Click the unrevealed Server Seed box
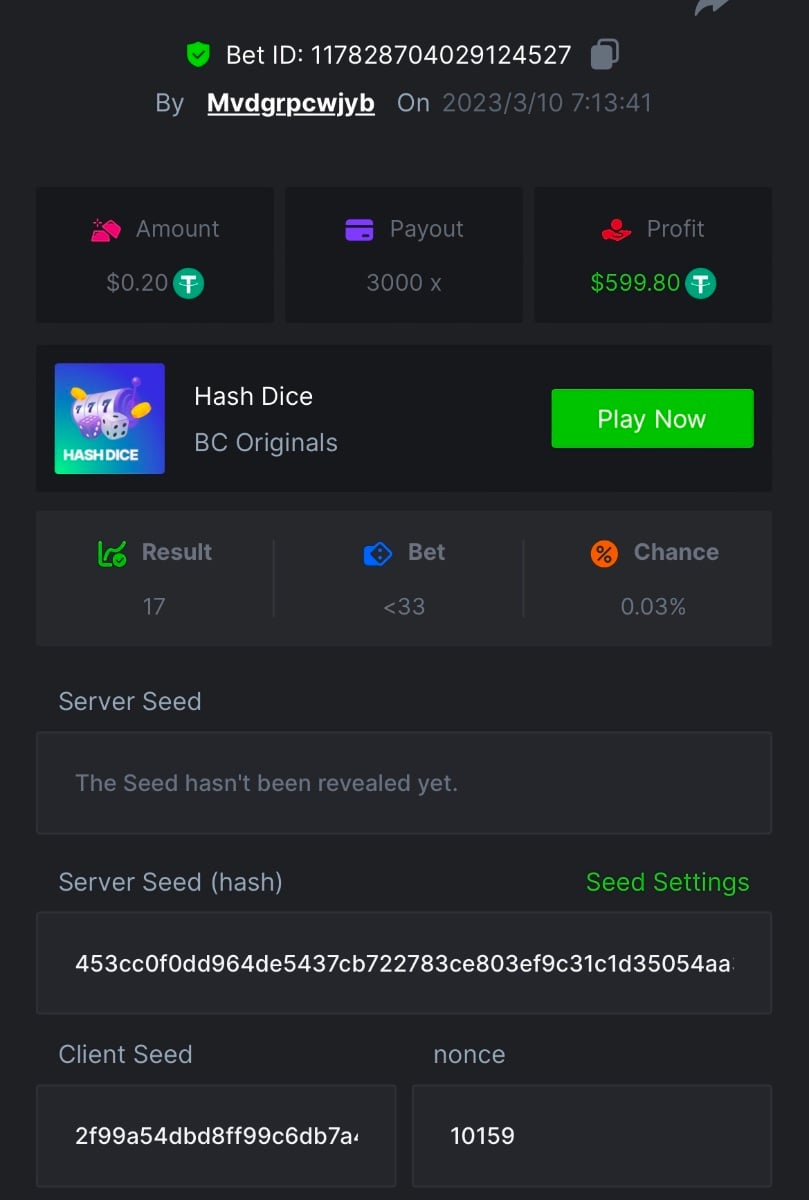 (x=404, y=783)
